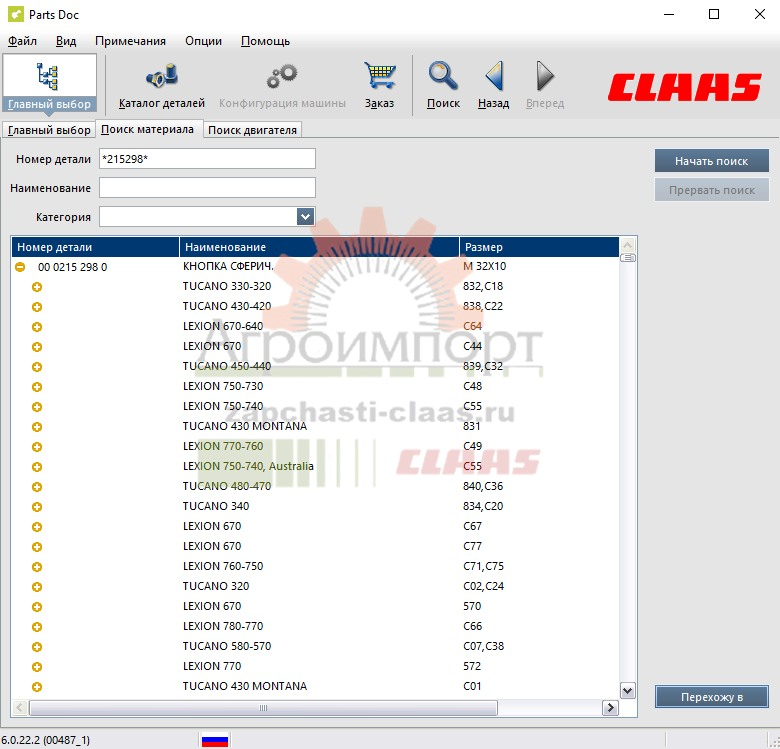780x749 pixels.
Task: Switch to the Поиск двигателя tab
Action: (x=252, y=130)
